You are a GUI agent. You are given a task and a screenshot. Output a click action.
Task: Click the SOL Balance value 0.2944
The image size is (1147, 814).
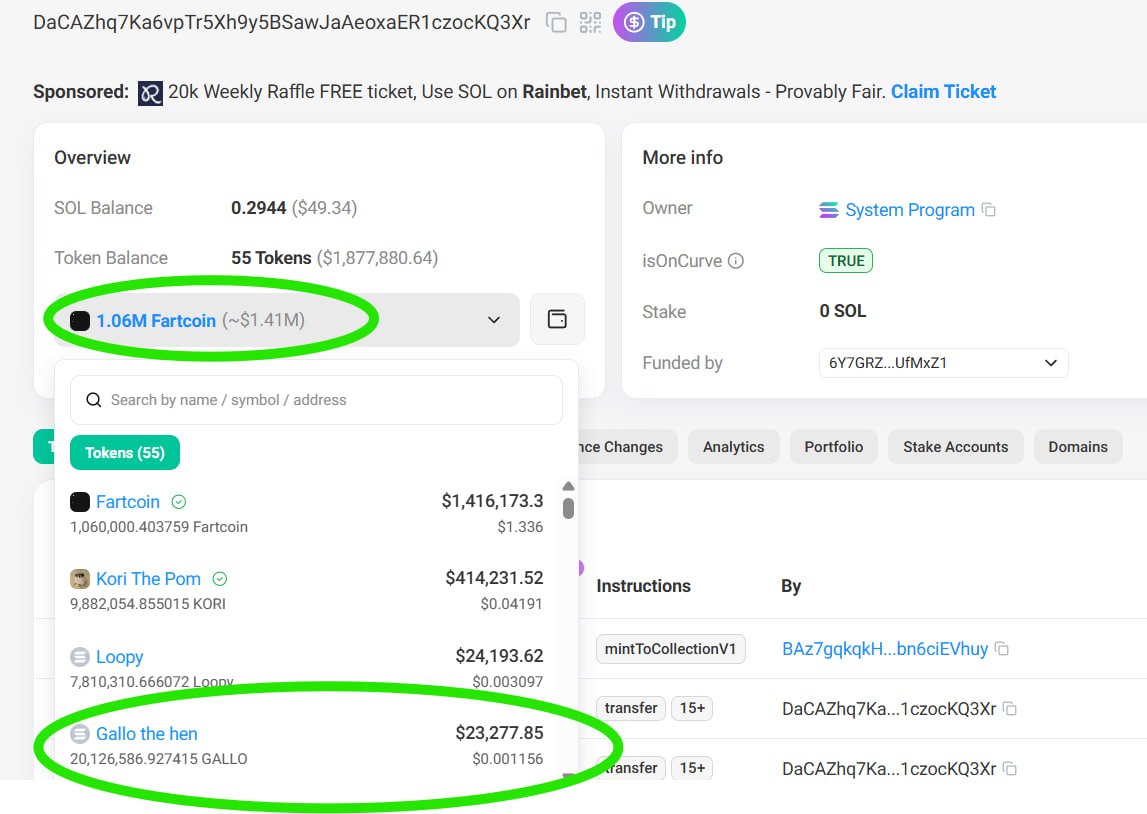pos(258,208)
